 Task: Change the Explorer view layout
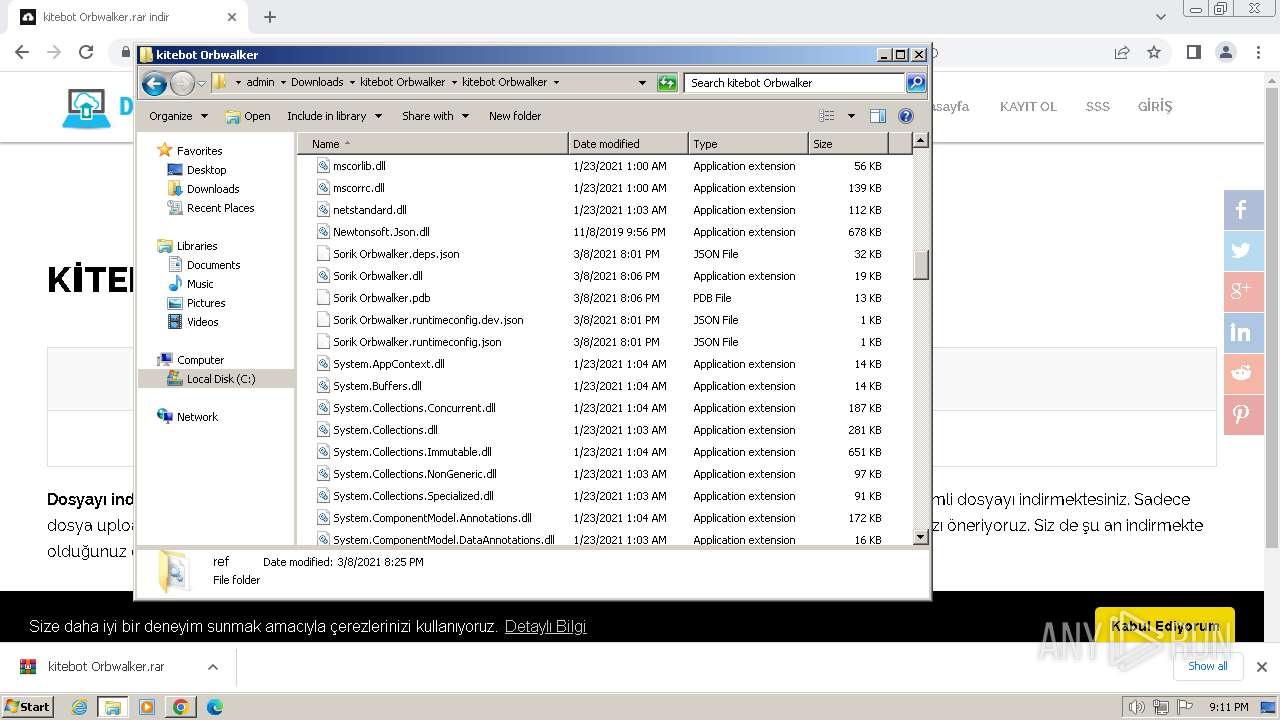[827, 116]
